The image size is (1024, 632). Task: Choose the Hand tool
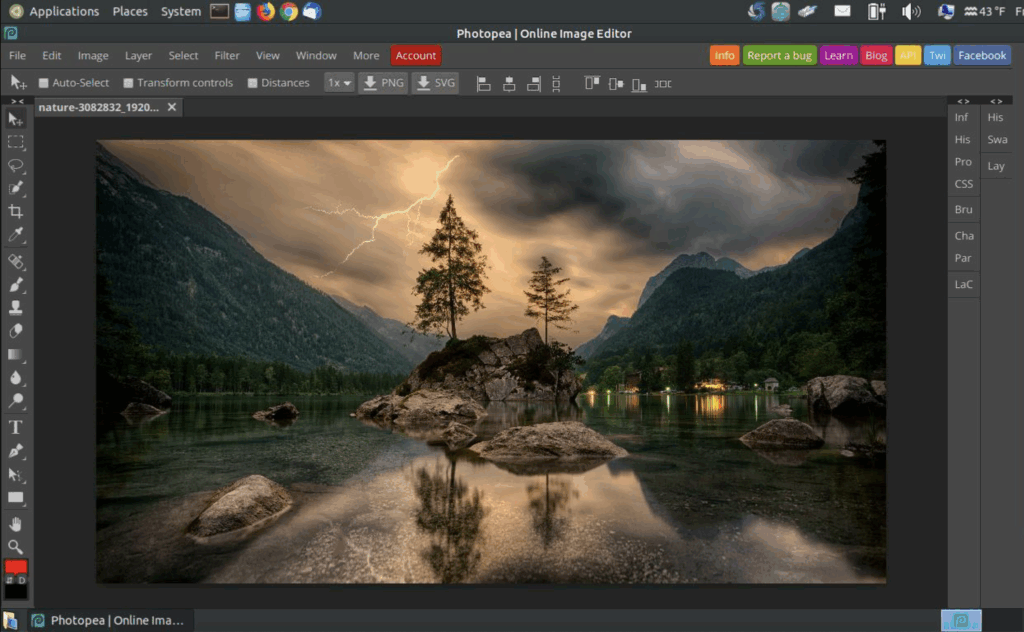[16, 523]
